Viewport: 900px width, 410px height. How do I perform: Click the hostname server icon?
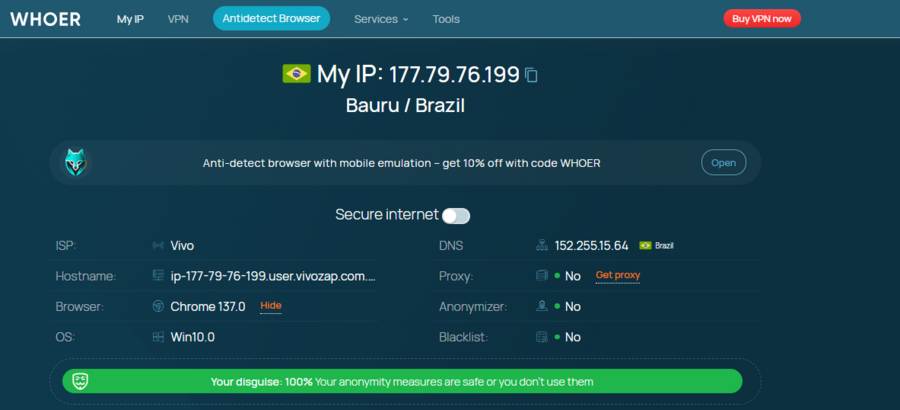pos(158,275)
